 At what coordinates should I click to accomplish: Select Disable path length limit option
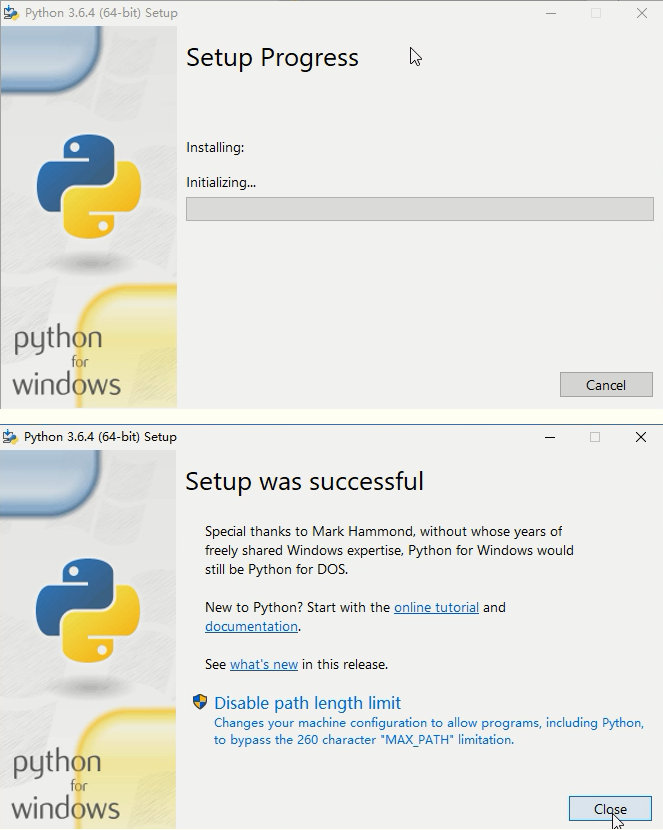click(307, 703)
